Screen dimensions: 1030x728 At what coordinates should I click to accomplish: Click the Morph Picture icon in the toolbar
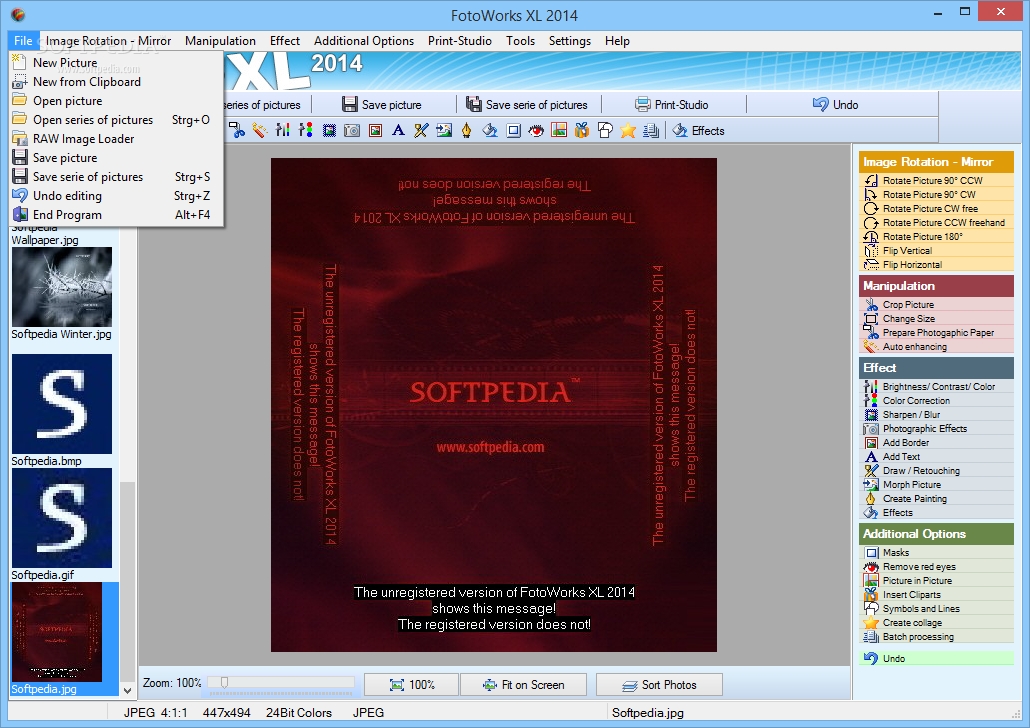pyautogui.click(x=444, y=130)
